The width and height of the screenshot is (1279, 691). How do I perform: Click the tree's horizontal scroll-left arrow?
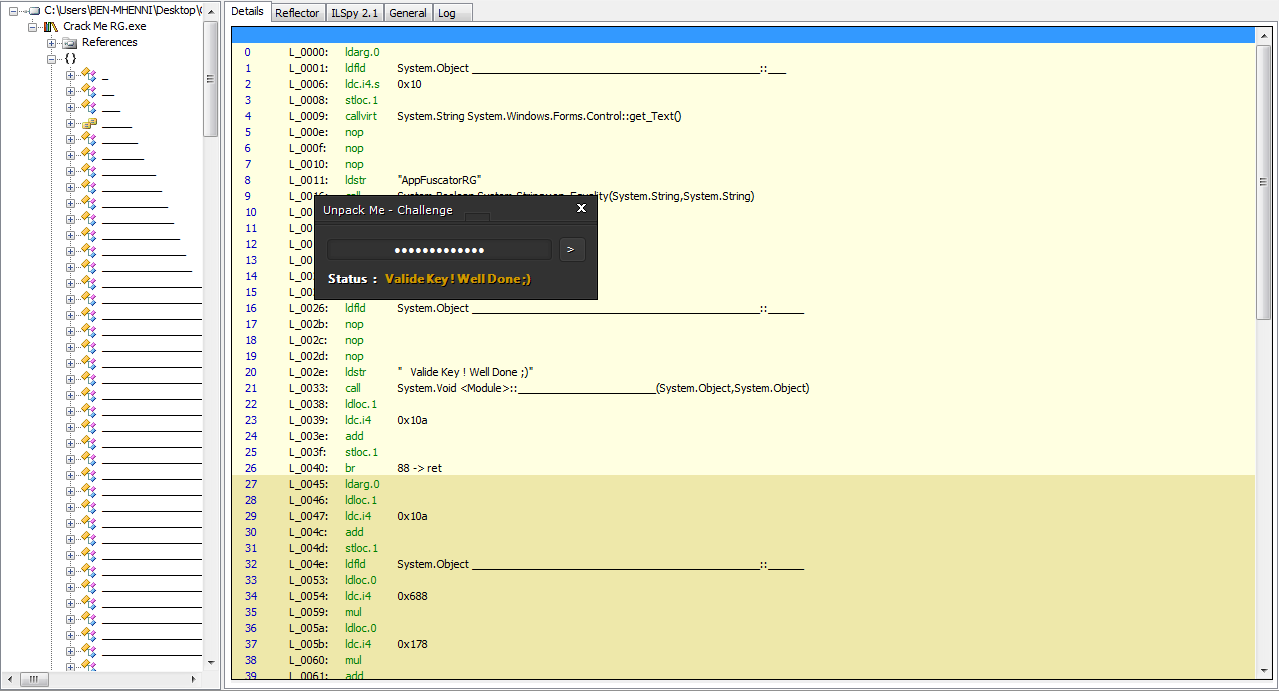point(10,679)
